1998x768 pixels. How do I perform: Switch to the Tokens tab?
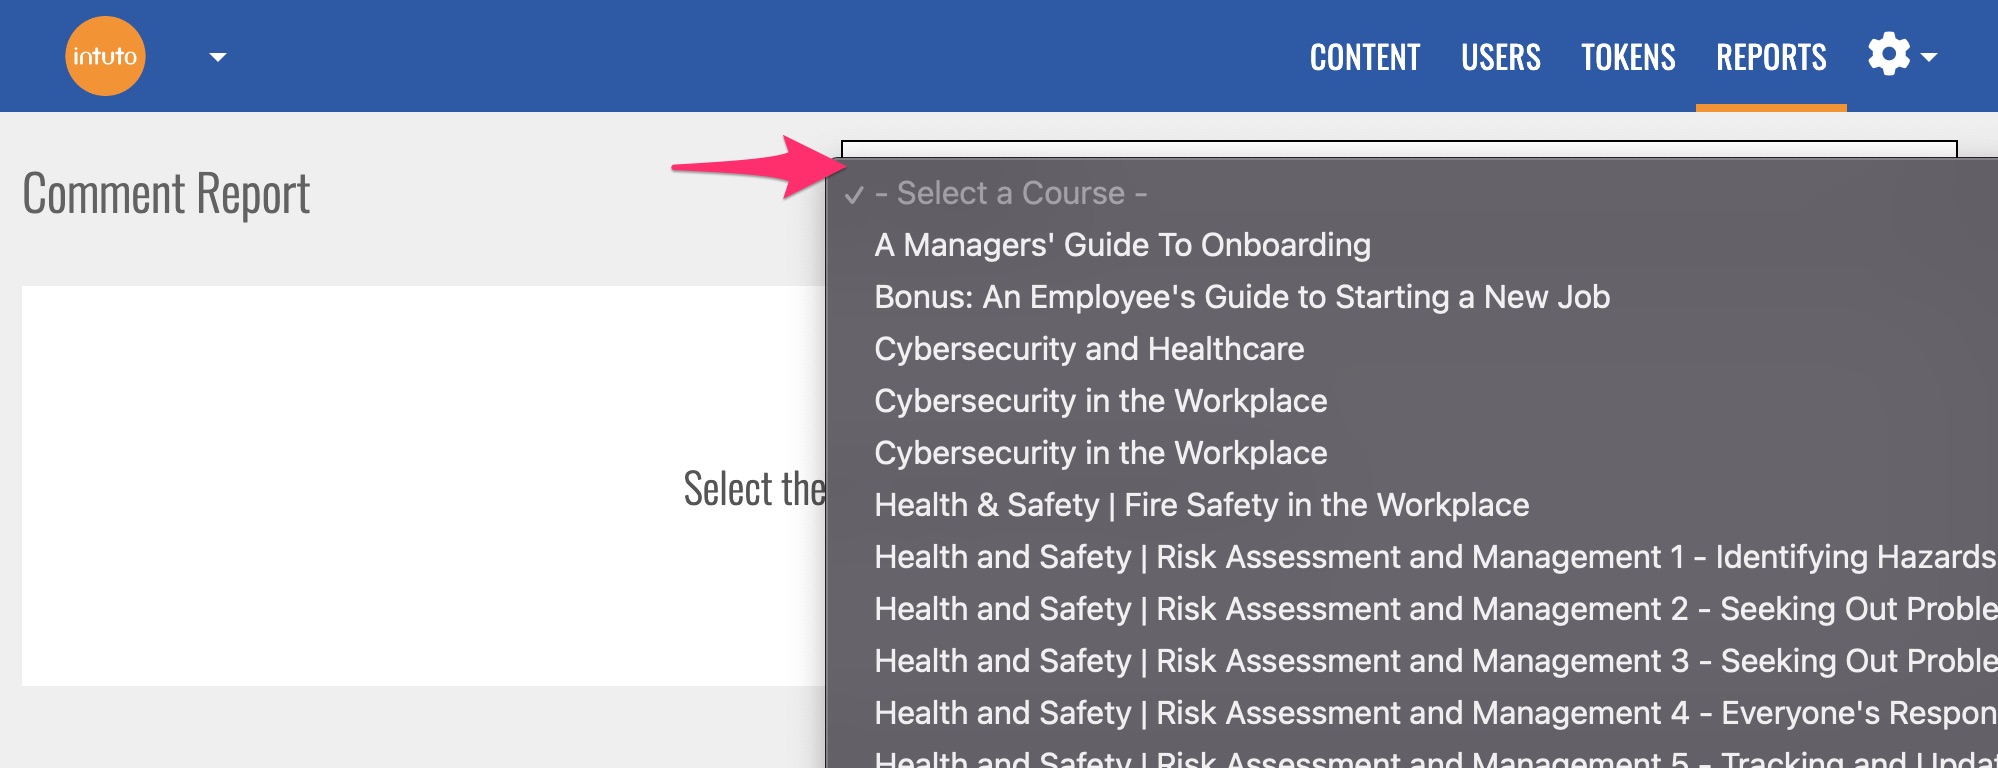(1627, 57)
